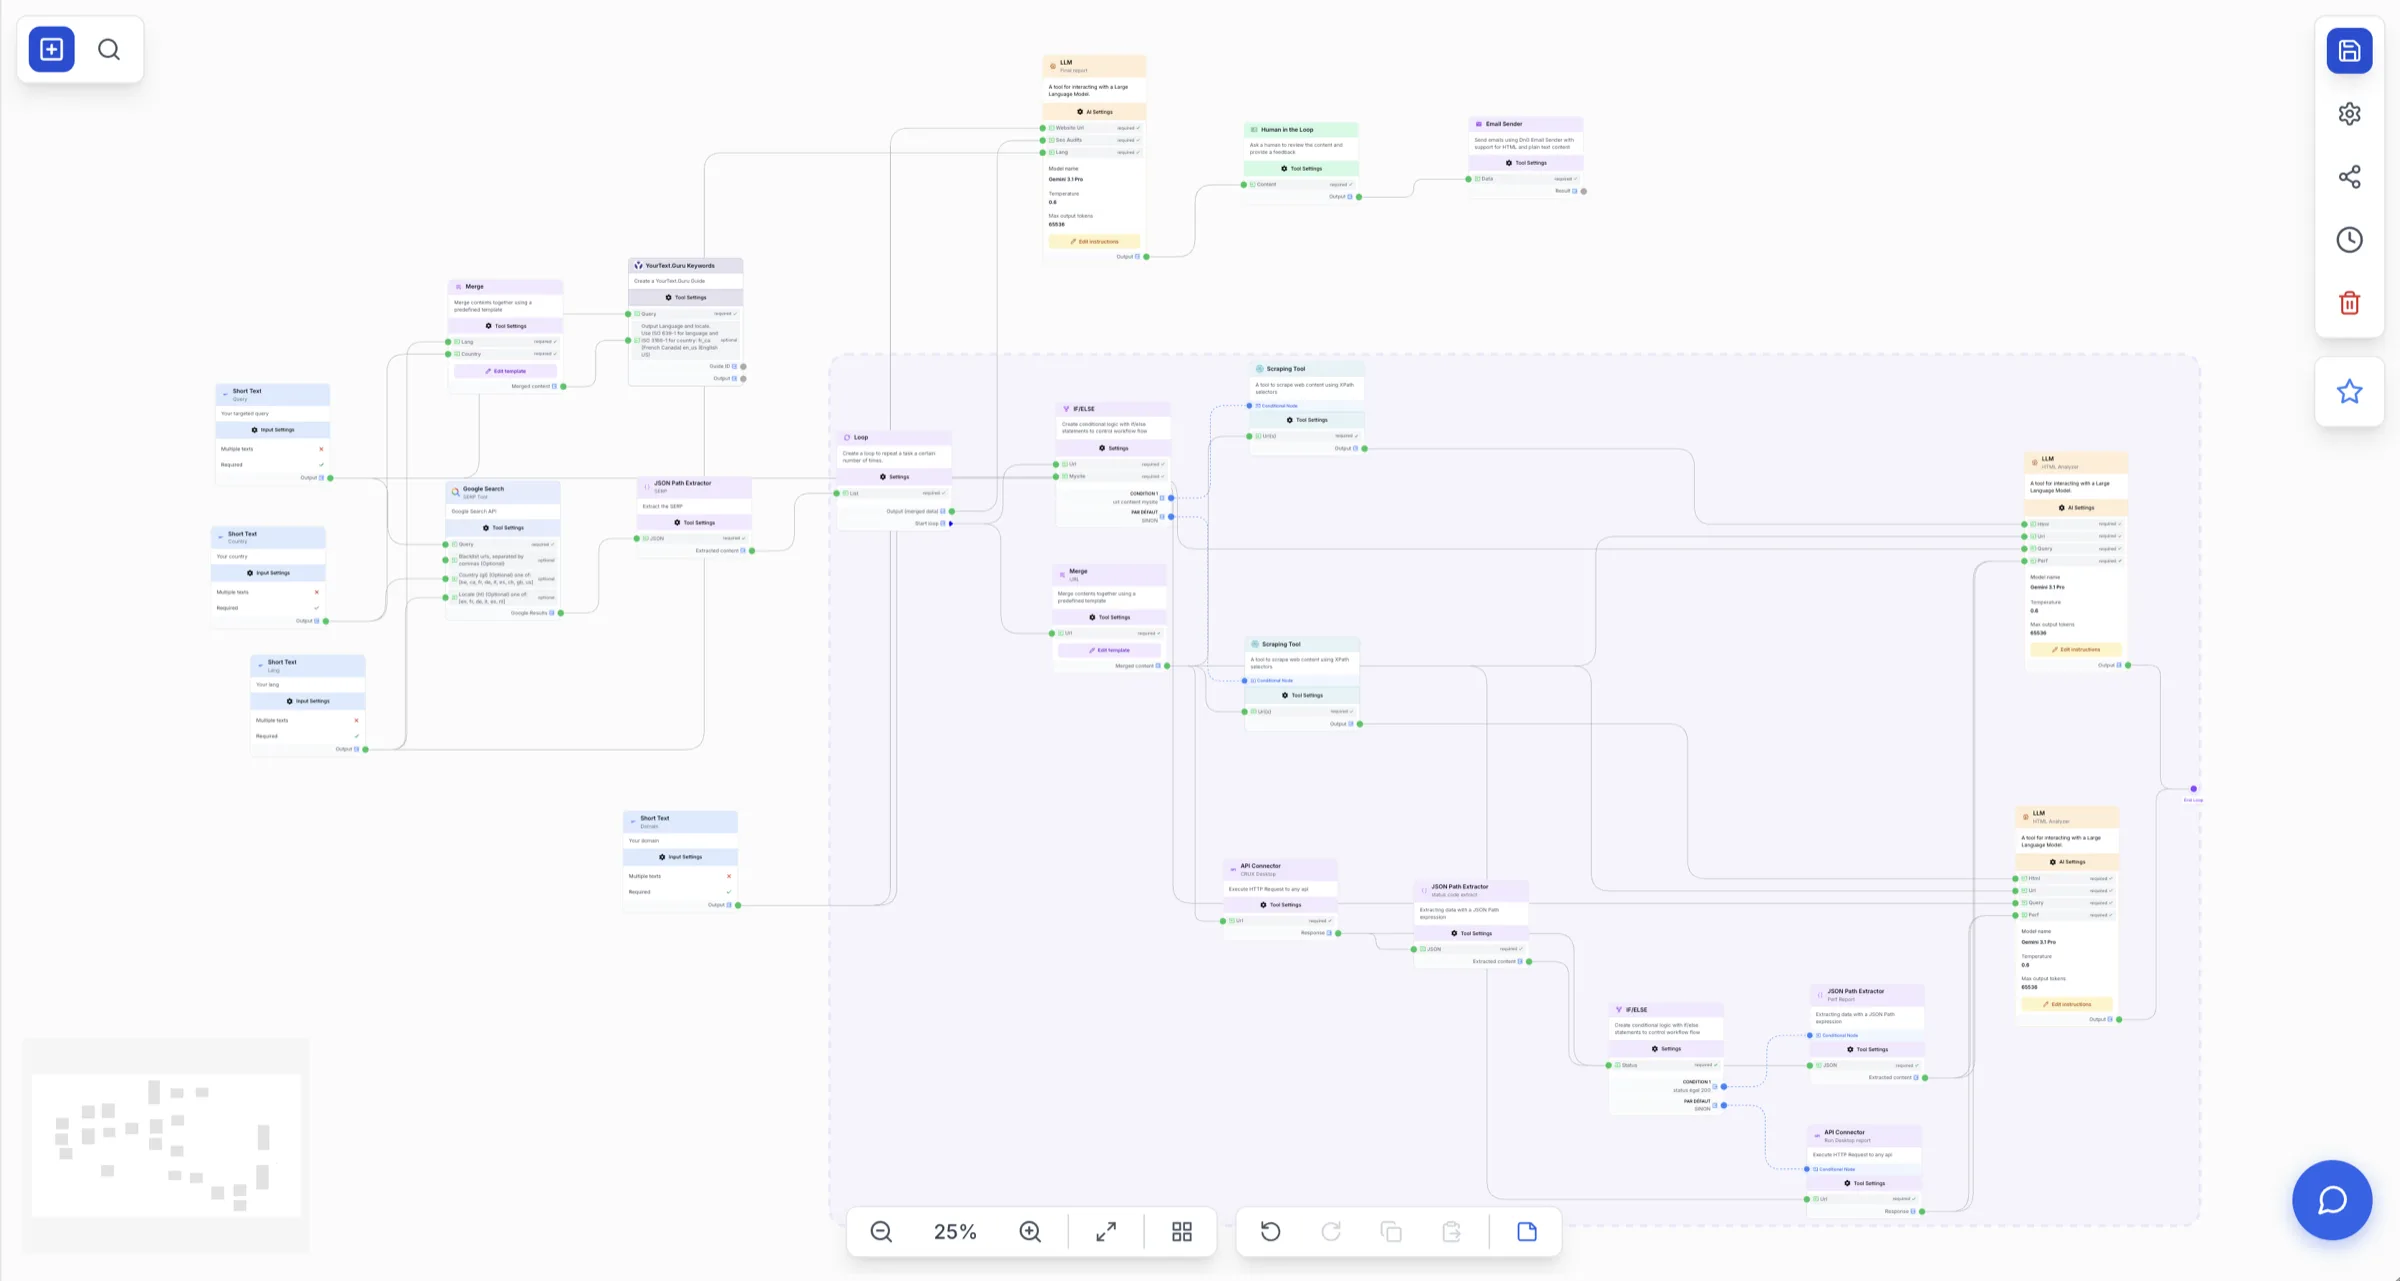
Task: Open Input Settings on Short Text Domain node
Action: [x=680, y=857]
